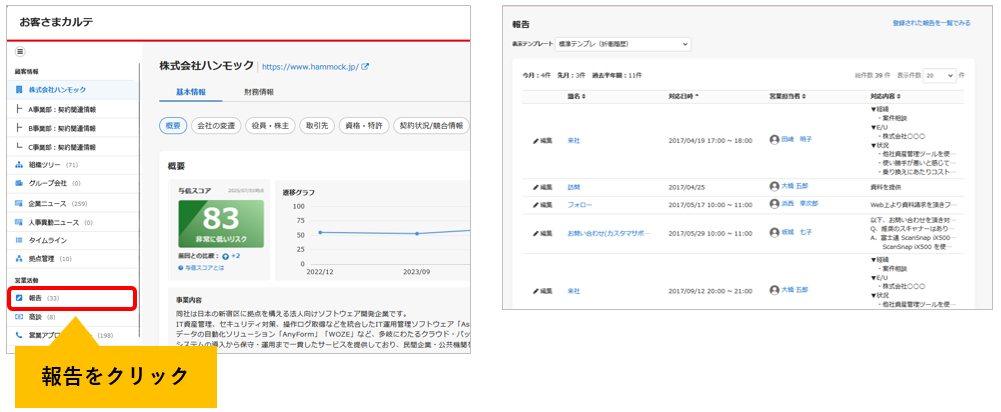Click the building icon beside 株式会社ハンモック in sidebar
The height and width of the screenshot is (412, 1001).
(19, 90)
